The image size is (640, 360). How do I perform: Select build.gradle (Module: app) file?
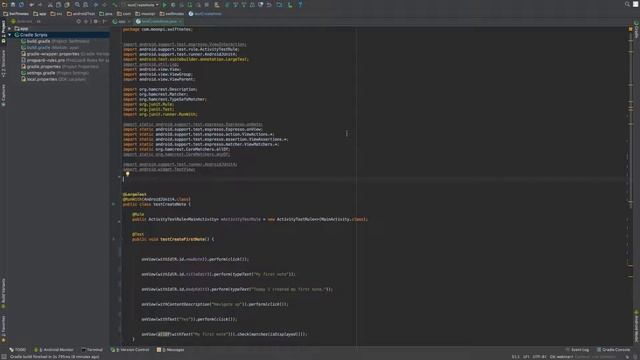pos(50,48)
